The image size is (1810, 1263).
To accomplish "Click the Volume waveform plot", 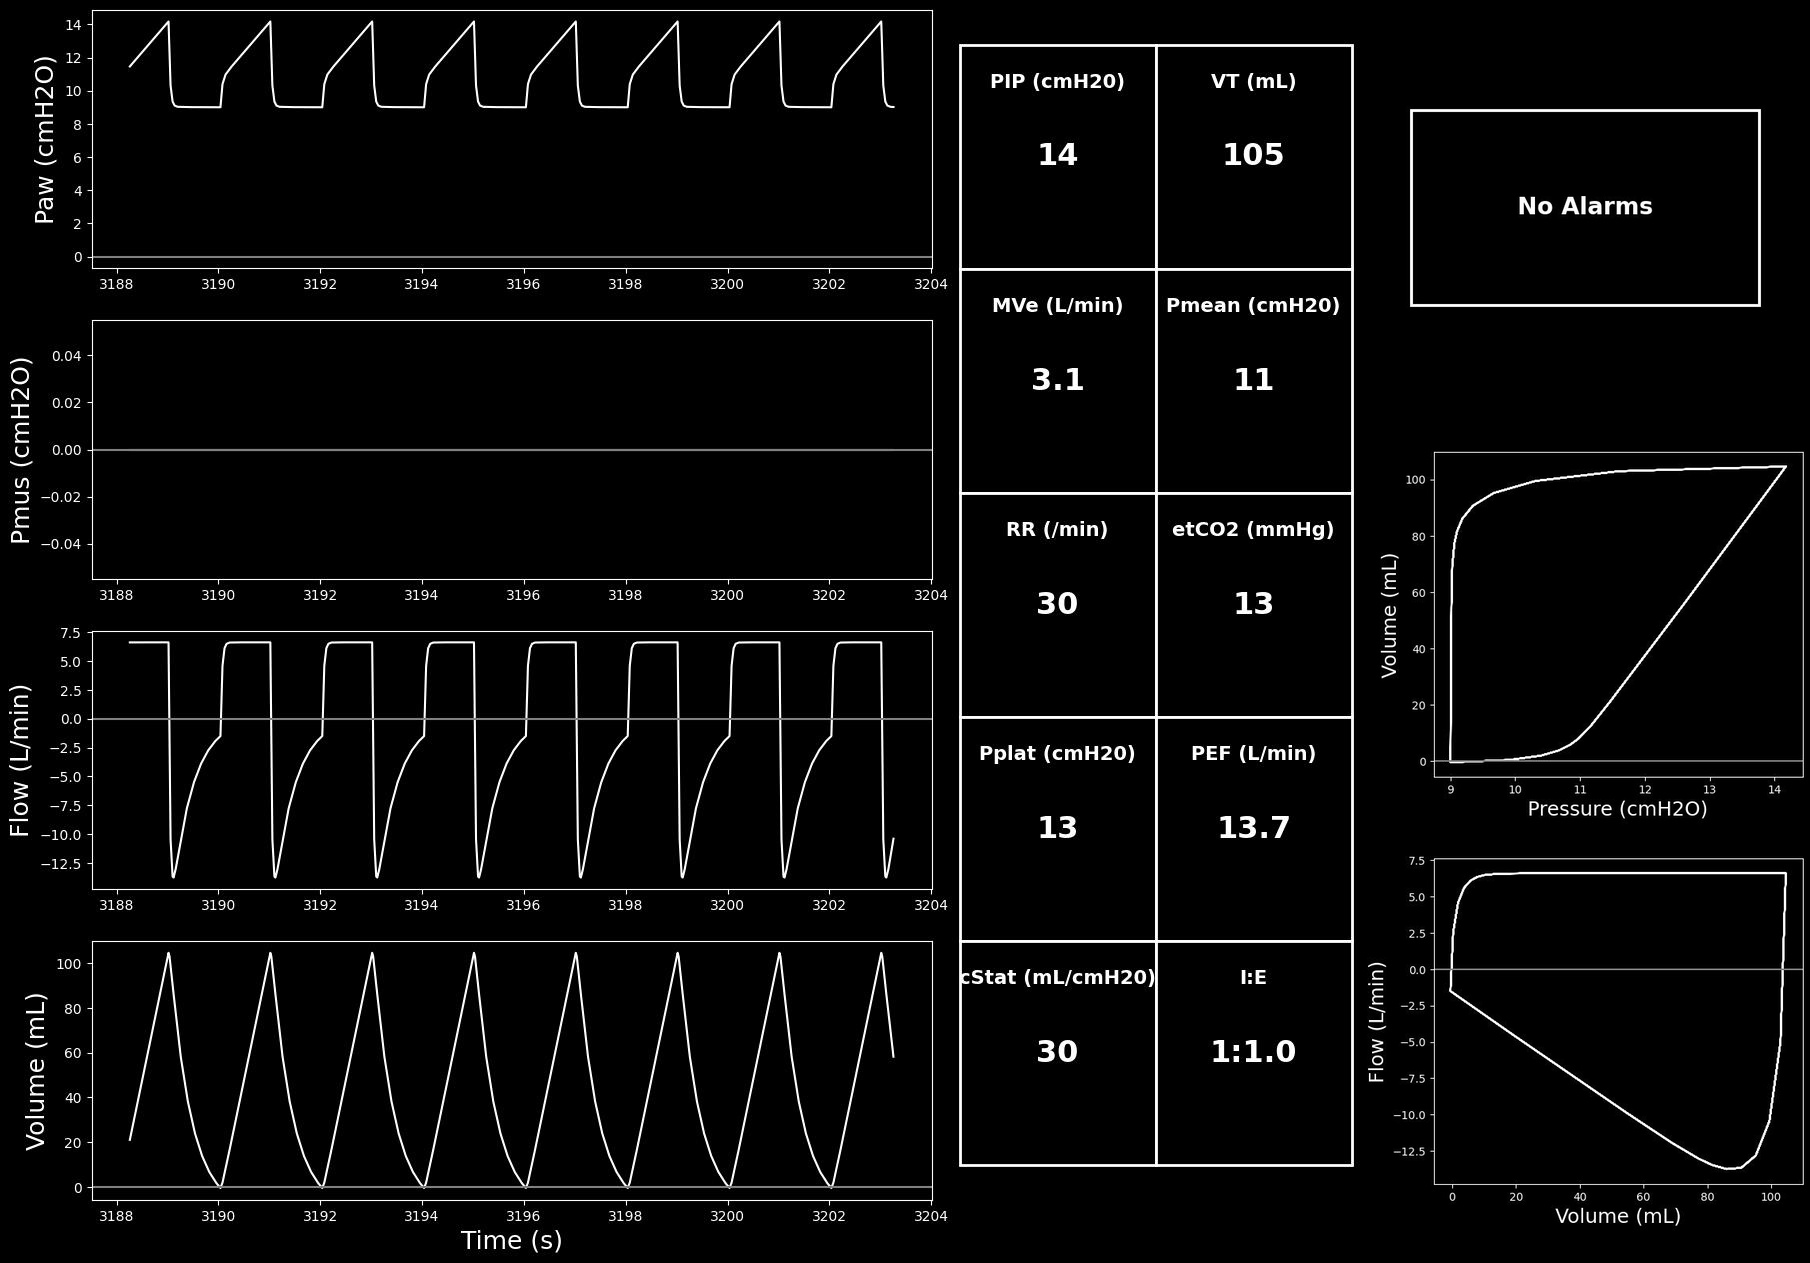I will pos(512,1070).
